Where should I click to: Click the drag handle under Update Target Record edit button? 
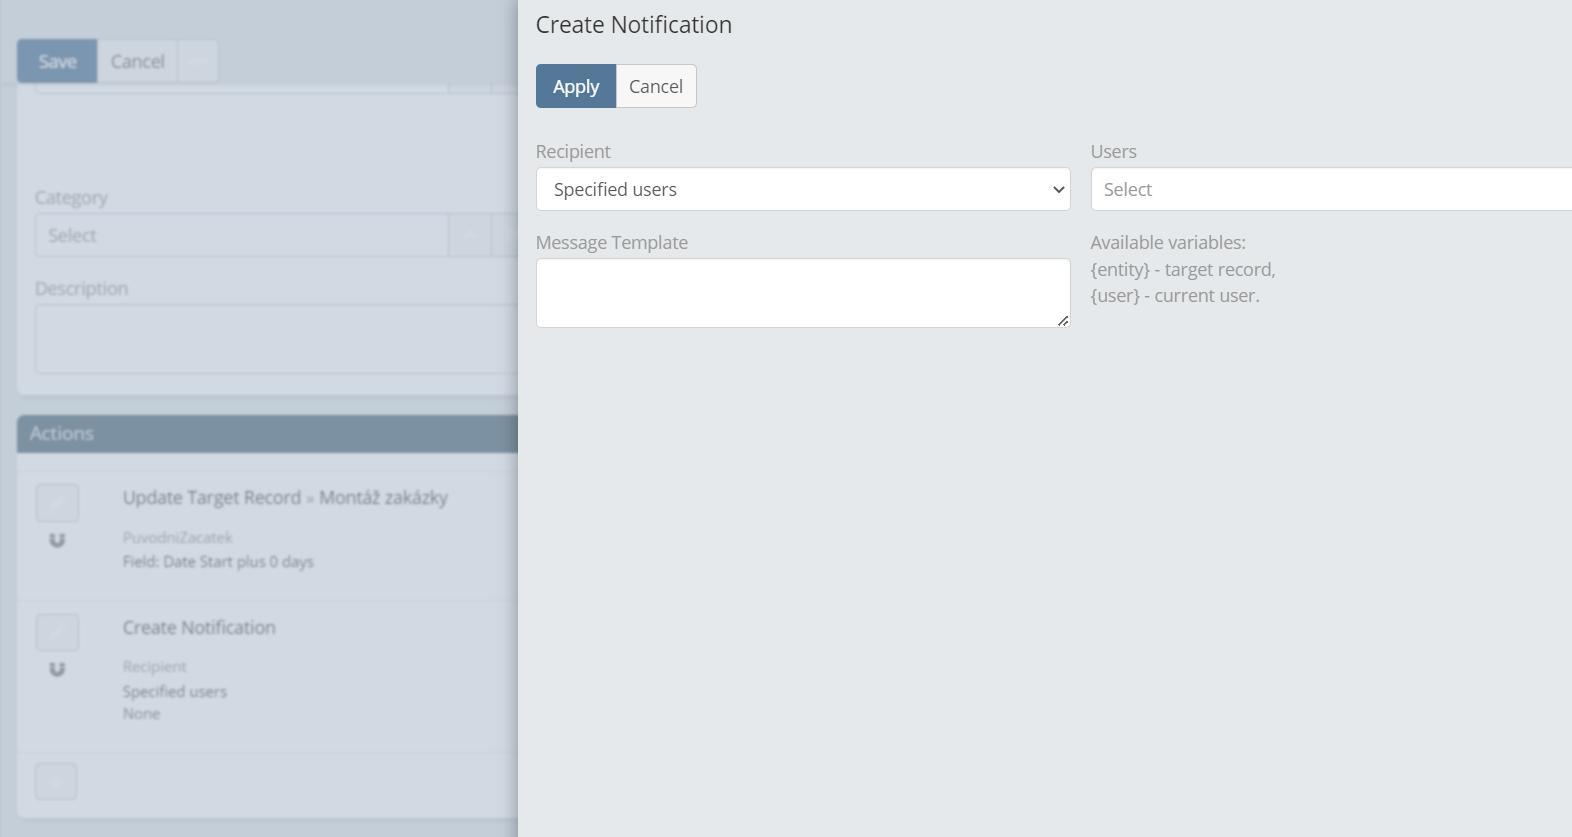pos(57,541)
